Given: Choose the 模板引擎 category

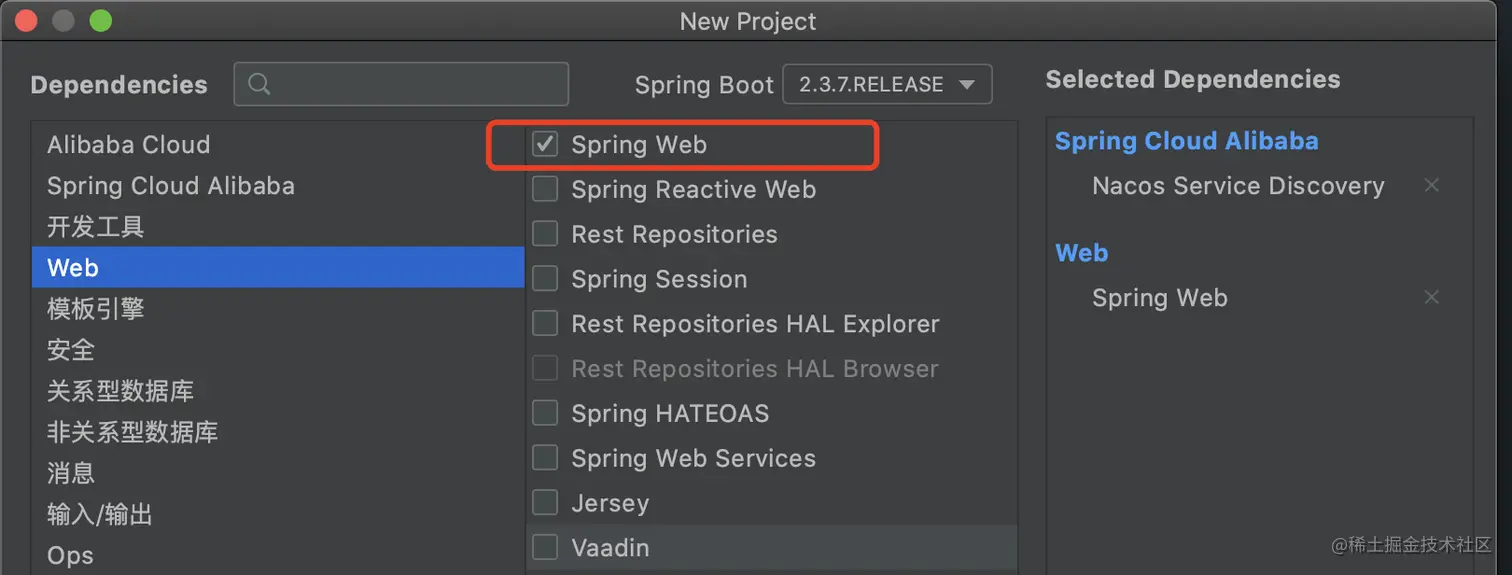Looking at the screenshot, I should click(95, 309).
